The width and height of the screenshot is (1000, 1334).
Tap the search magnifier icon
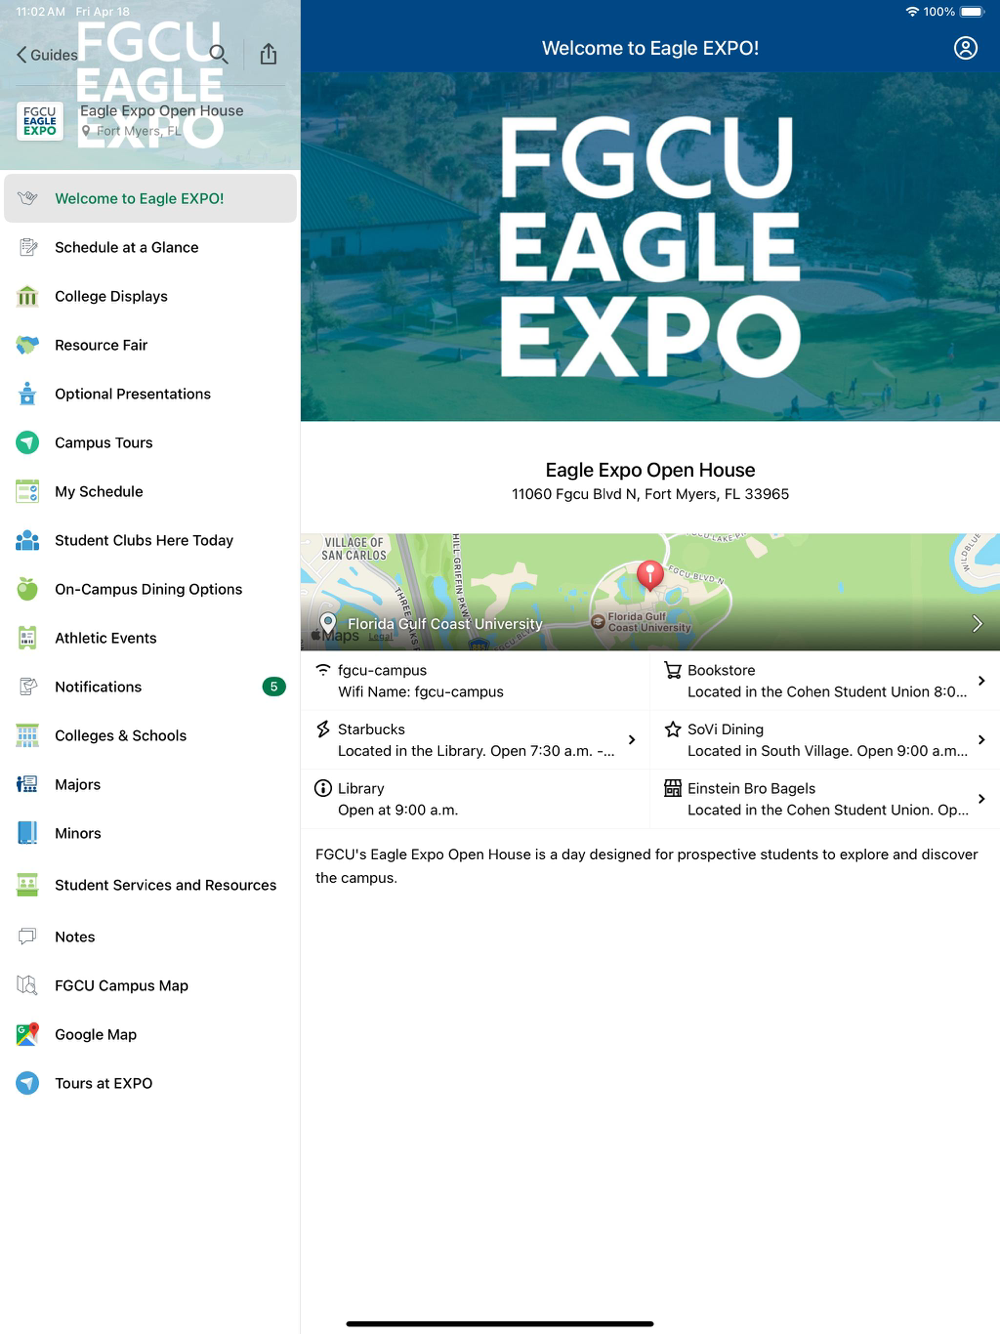pyautogui.click(x=219, y=54)
